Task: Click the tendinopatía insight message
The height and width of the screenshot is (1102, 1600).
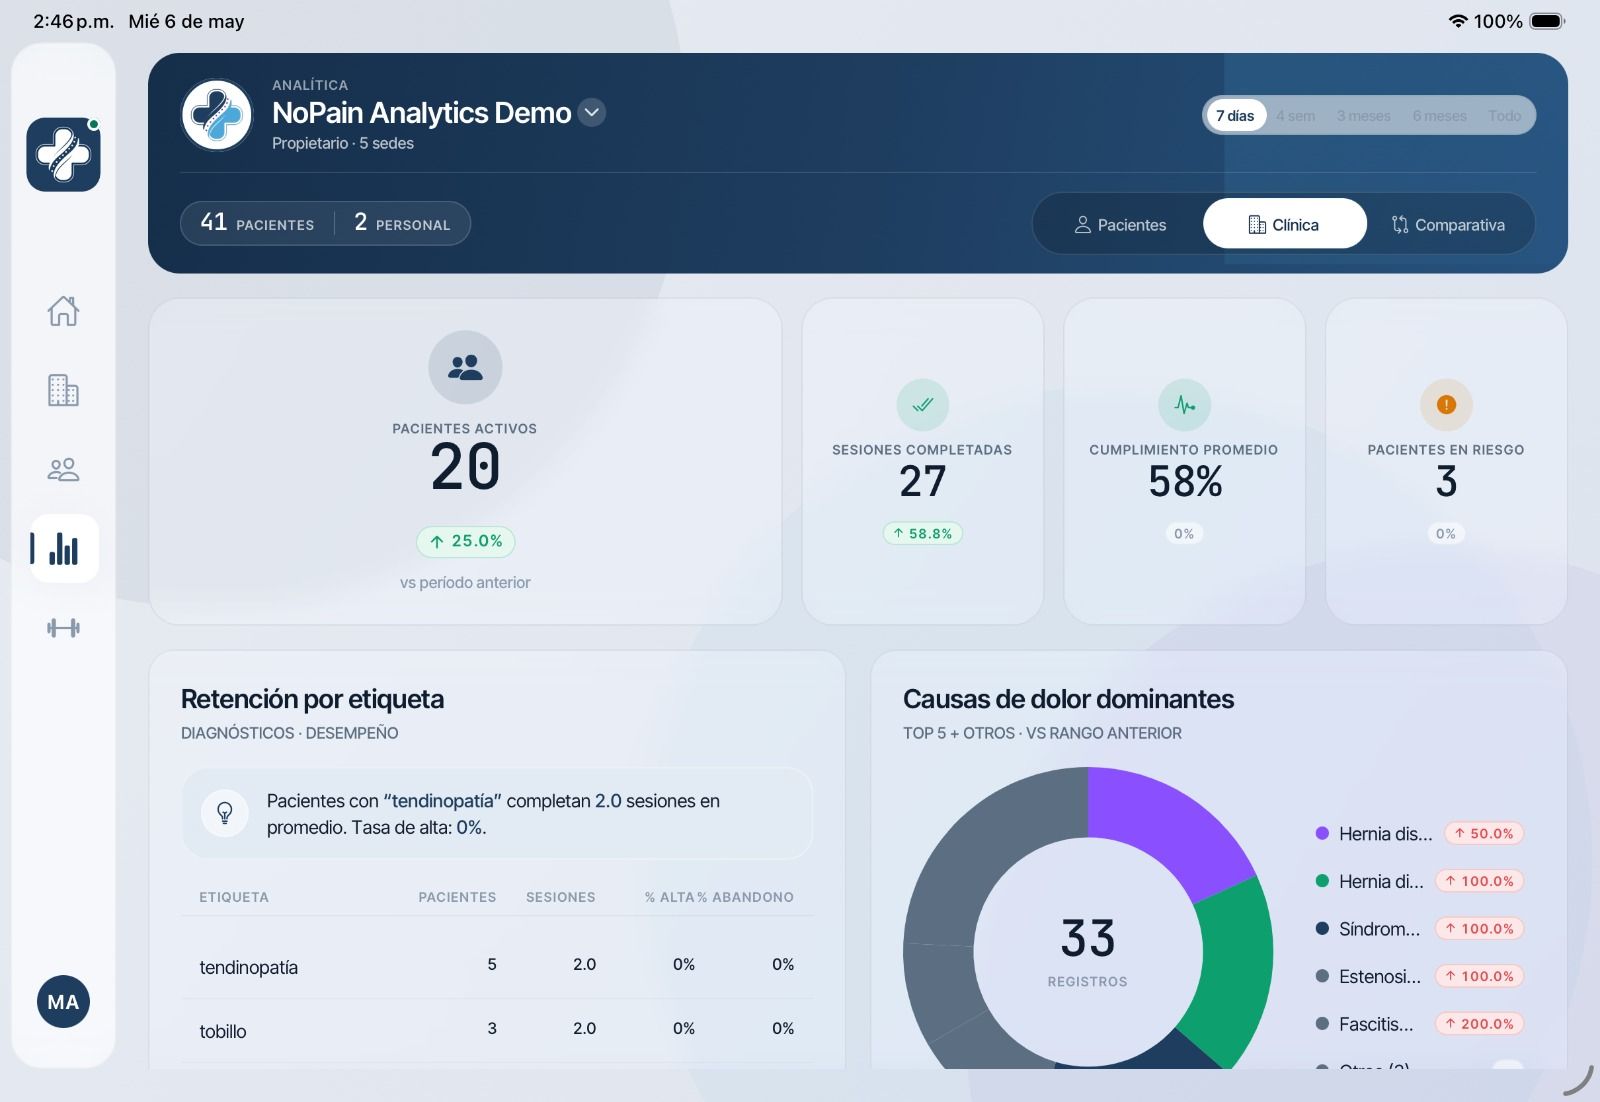Action: [x=497, y=813]
